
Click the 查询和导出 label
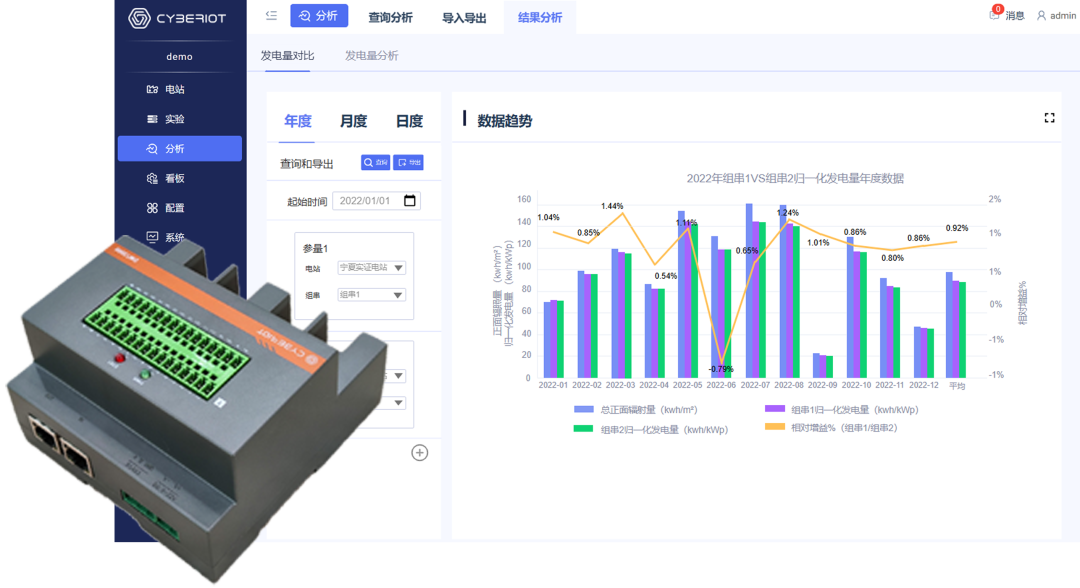(307, 164)
